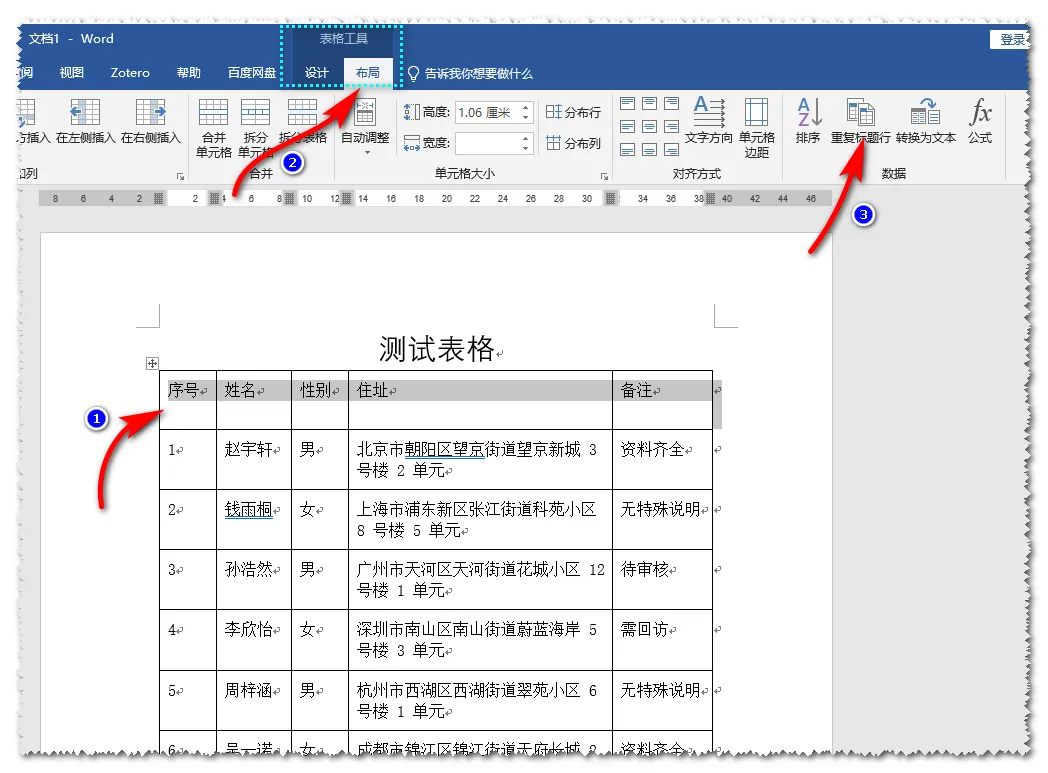Click lightbulb Tell Me search box

tap(470, 73)
